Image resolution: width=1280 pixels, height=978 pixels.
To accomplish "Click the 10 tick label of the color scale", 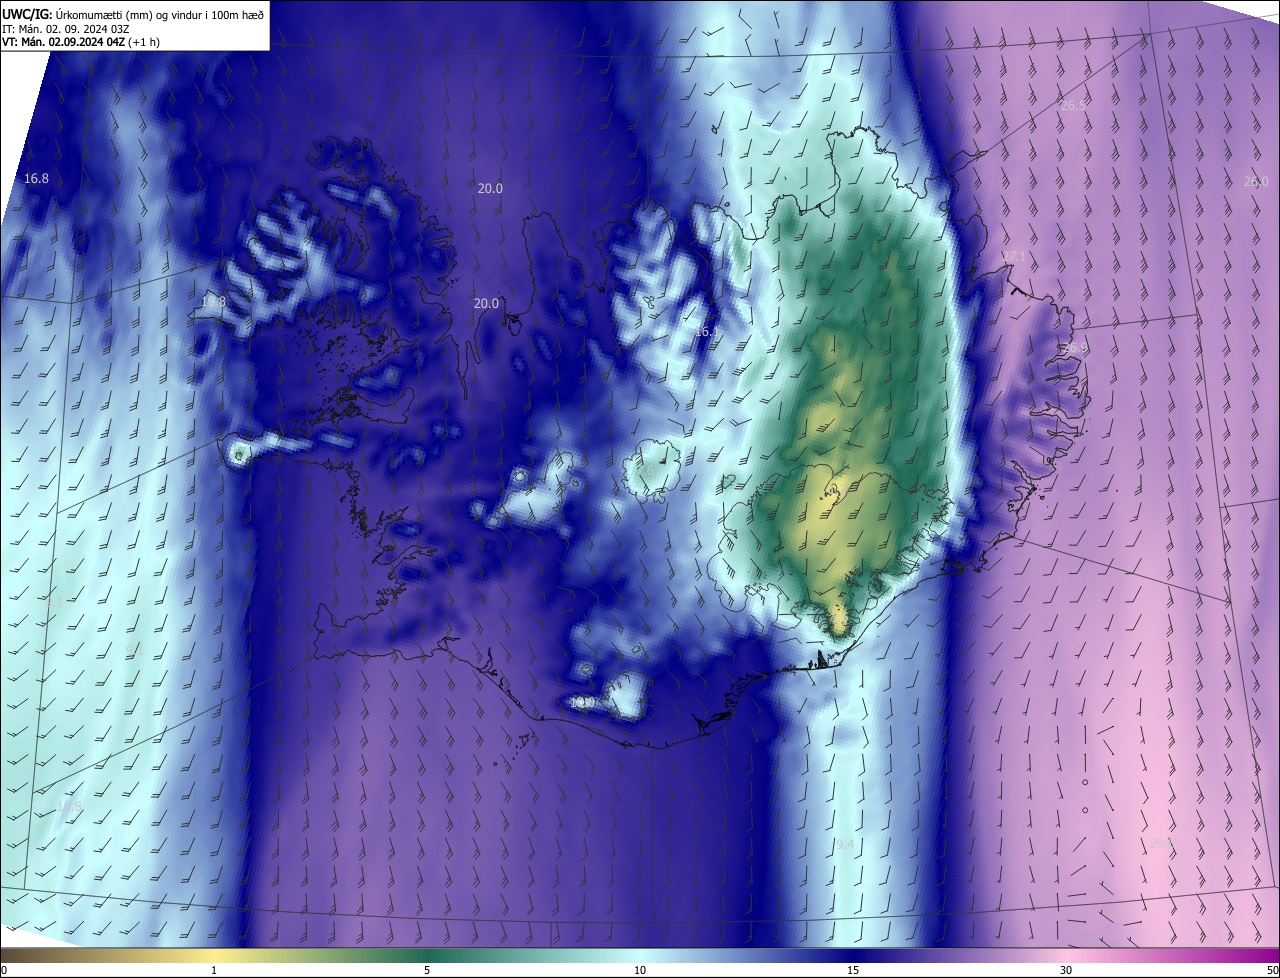I will tap(640, 970).
